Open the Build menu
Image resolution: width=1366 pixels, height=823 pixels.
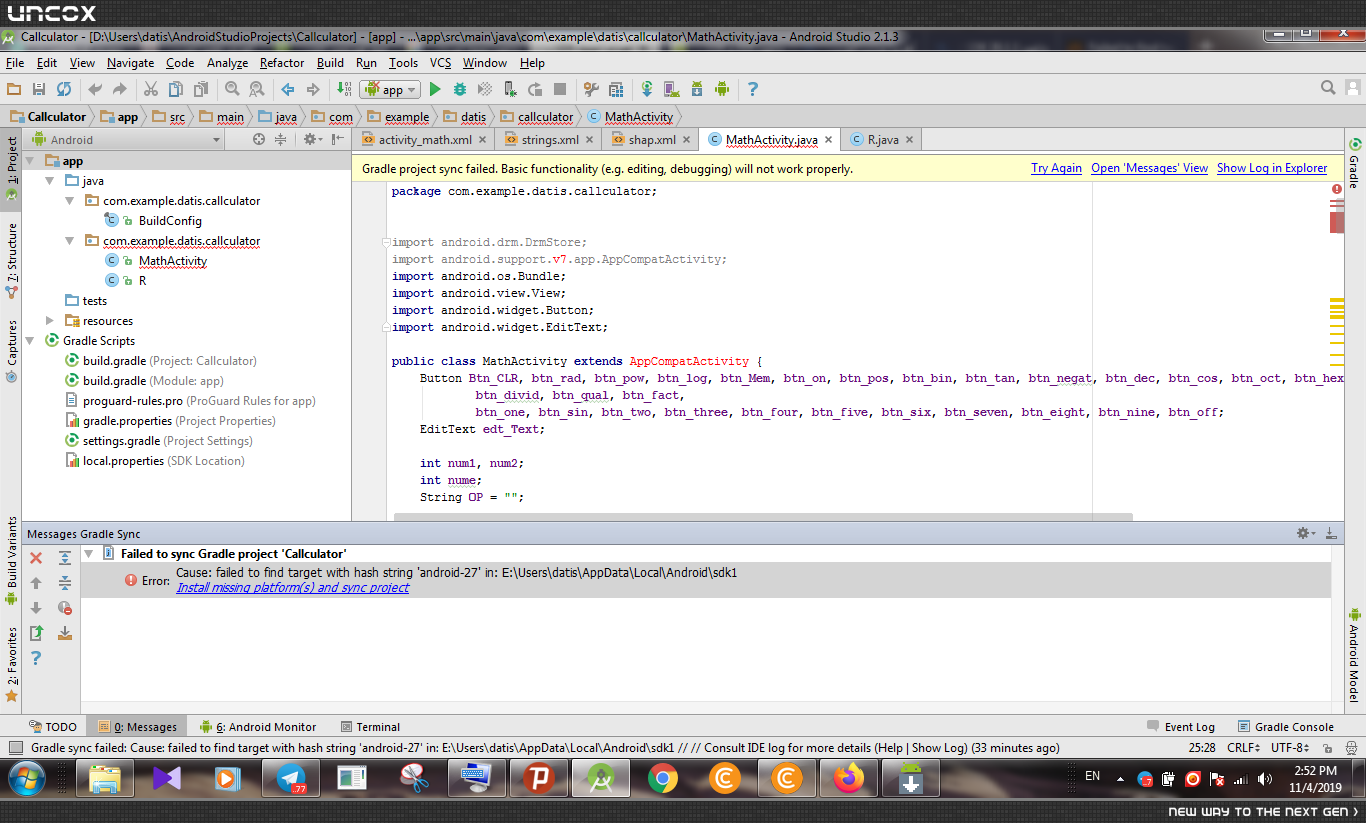pos(330,63)
